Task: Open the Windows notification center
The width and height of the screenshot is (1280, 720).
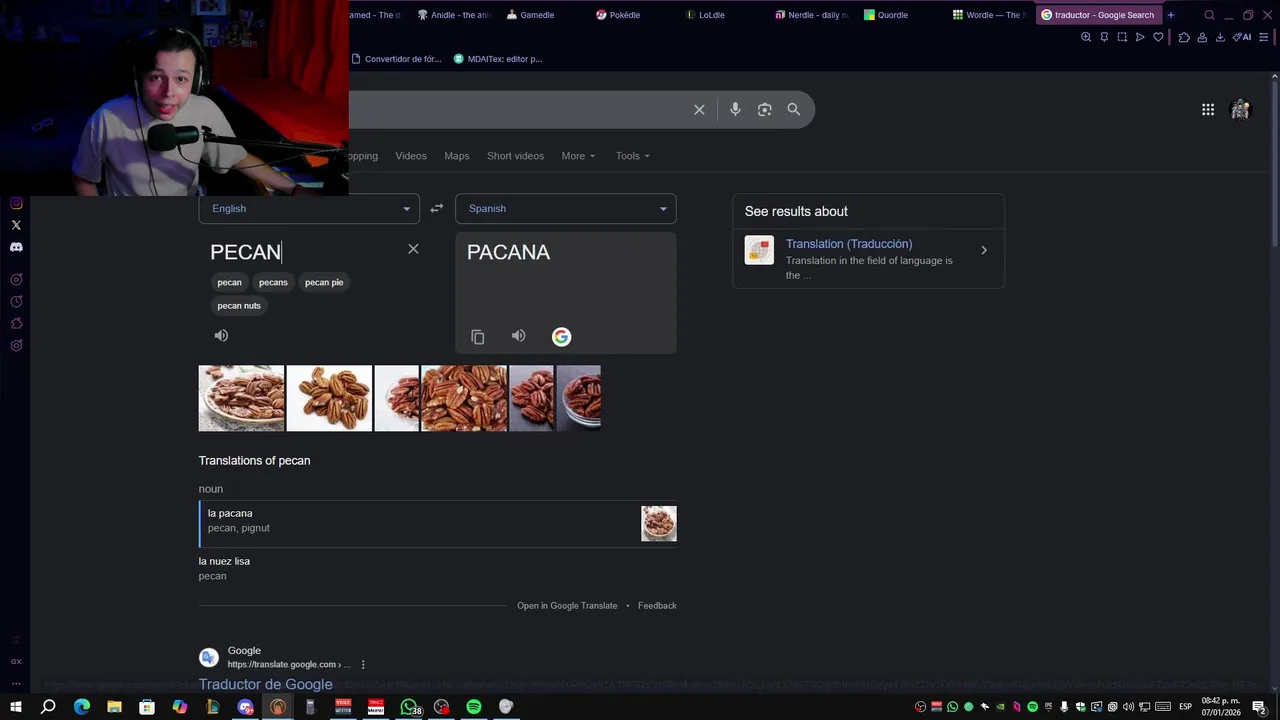Action: pyautogui.click(x=1259, y=707)
